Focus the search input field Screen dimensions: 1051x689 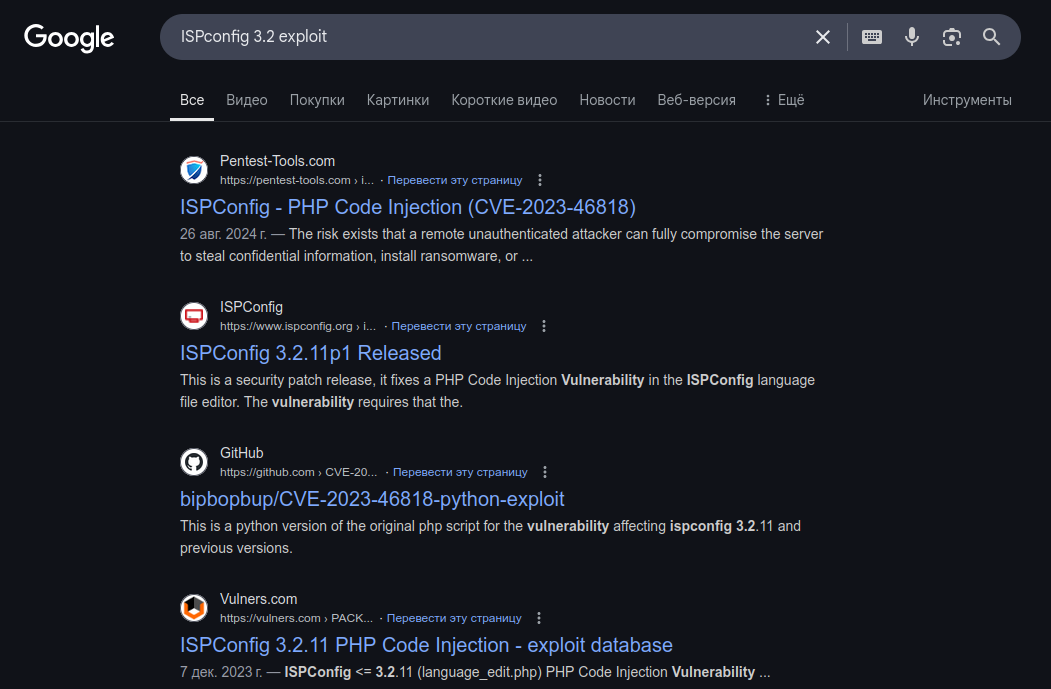pyautogui.click(x=489, y=37)
